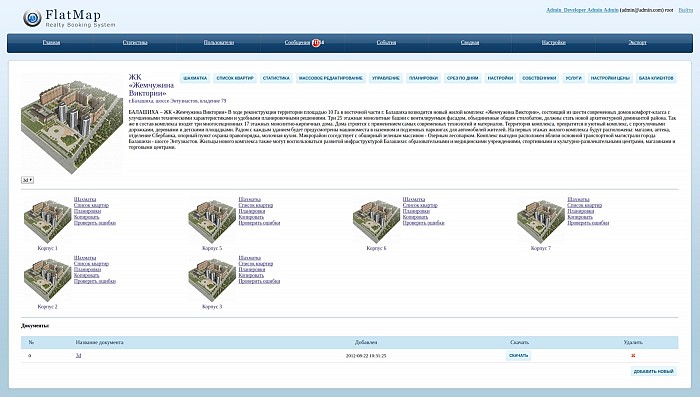Click the Выйти logout link
This screenshot has width=700, height=397.
[686, 10]
